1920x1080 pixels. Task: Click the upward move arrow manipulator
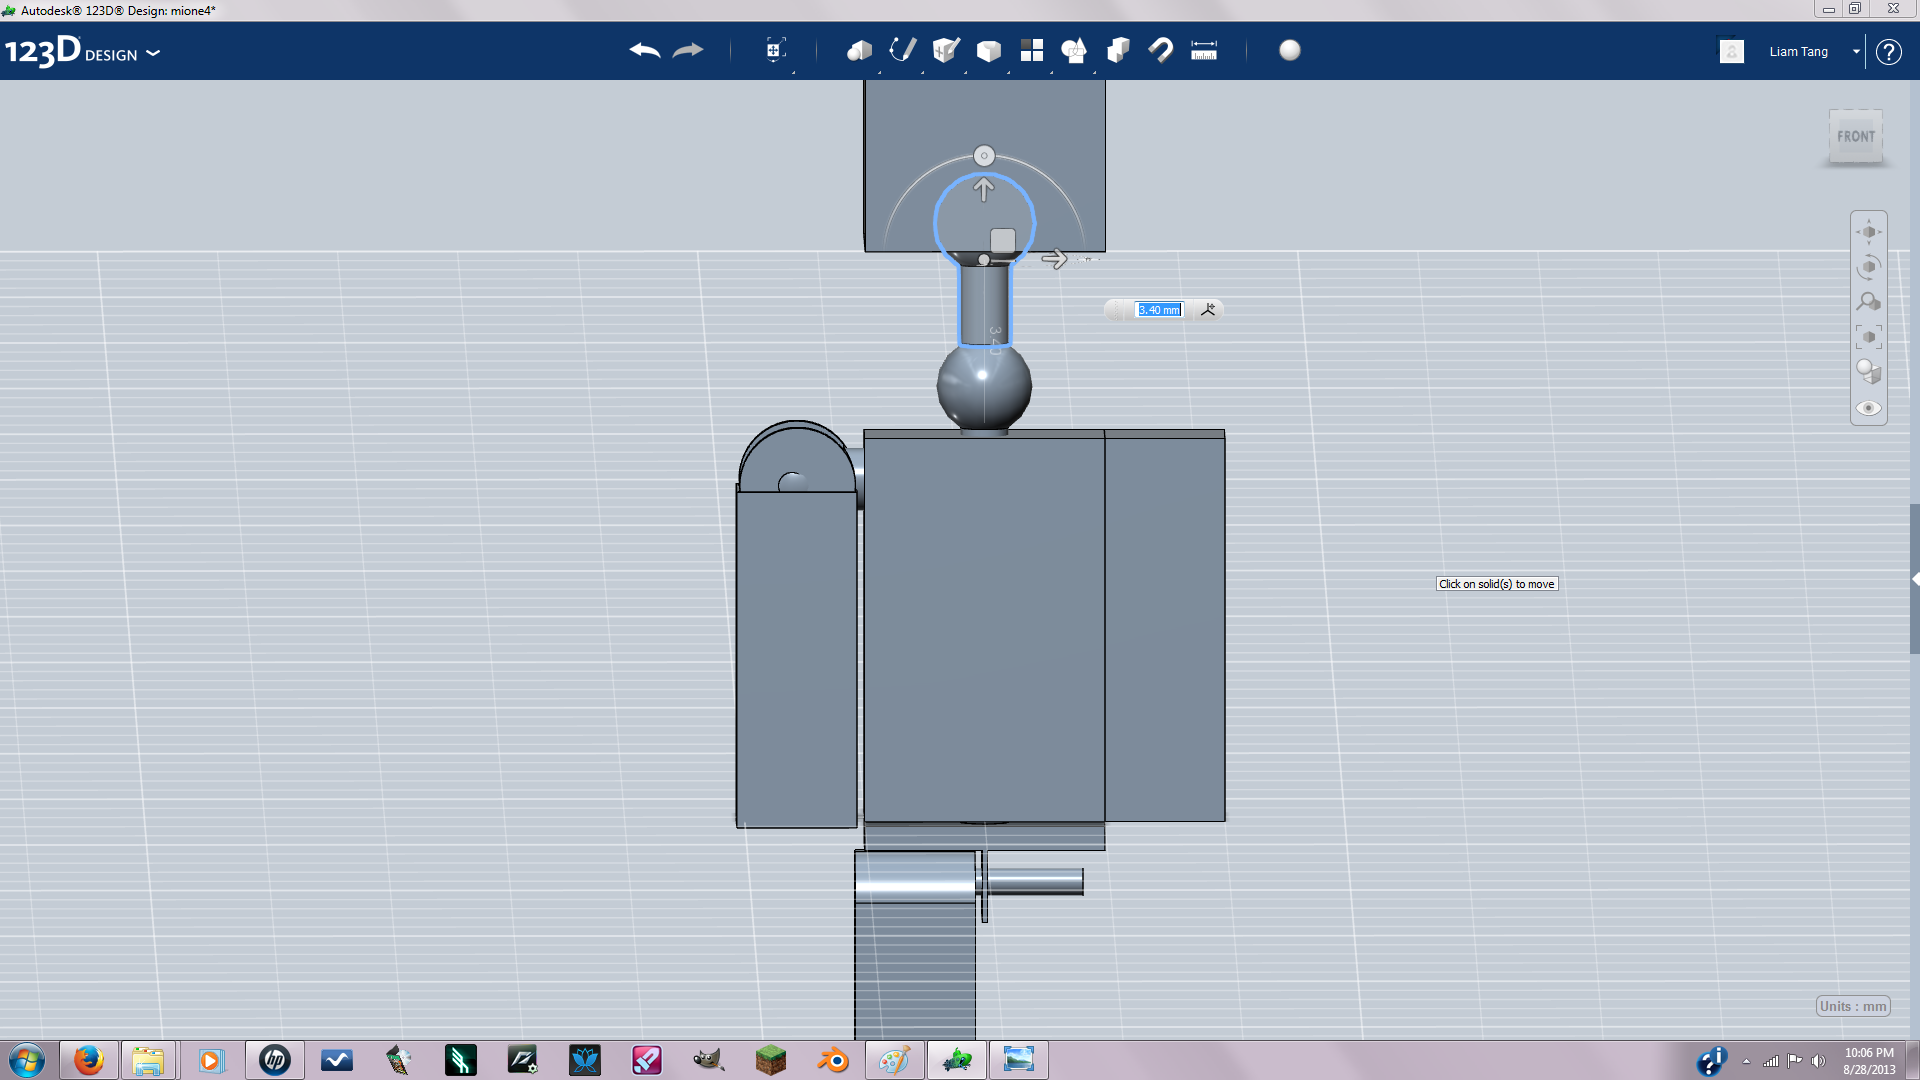(x=984, y=189)
